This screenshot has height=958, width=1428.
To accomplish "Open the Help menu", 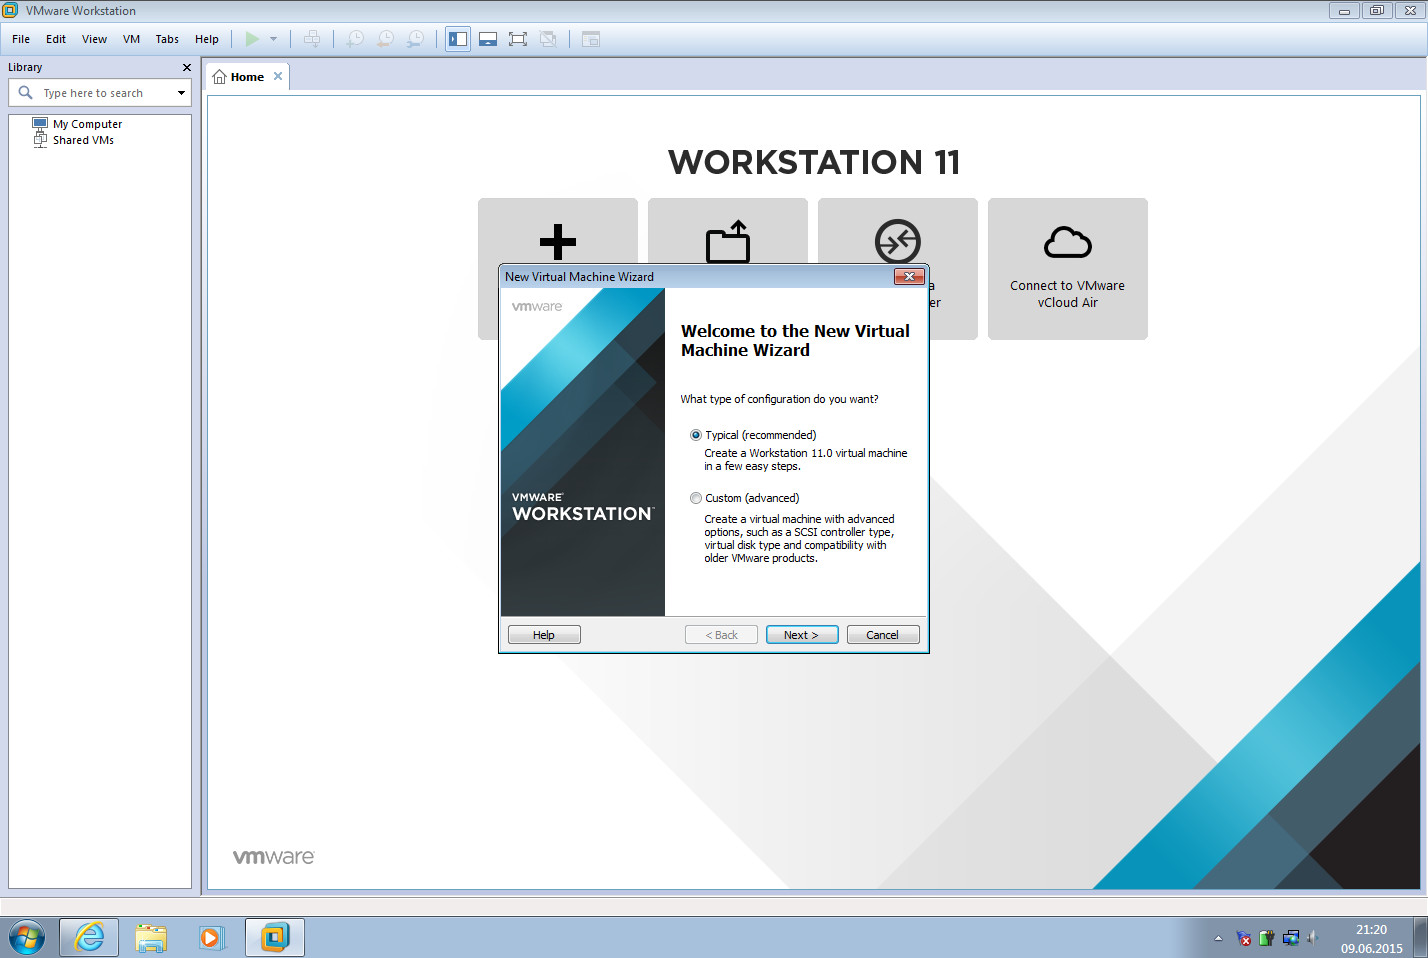I will (x=207, y=39).
